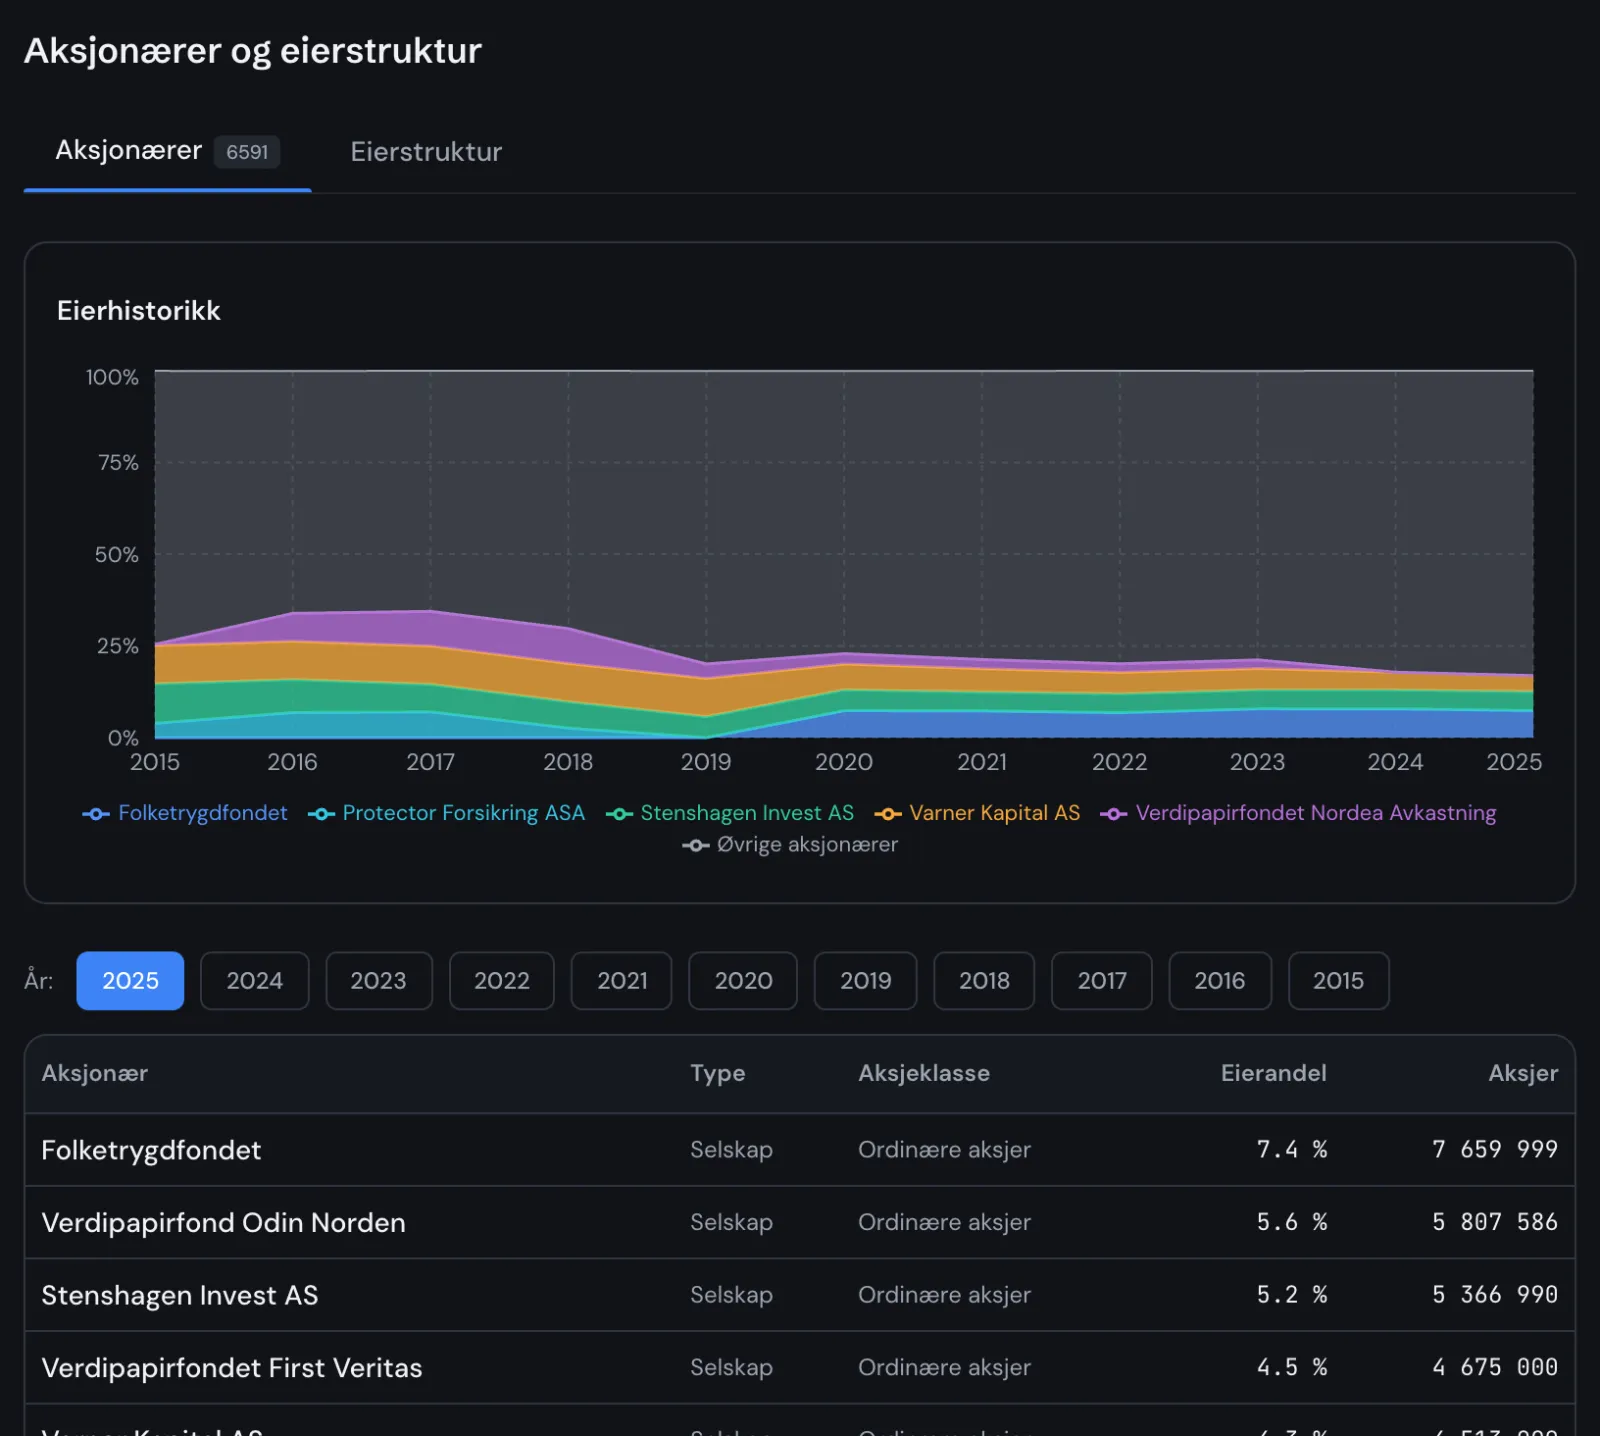
Task: Select year 2017 filter button
Action: coord(1101,980)
